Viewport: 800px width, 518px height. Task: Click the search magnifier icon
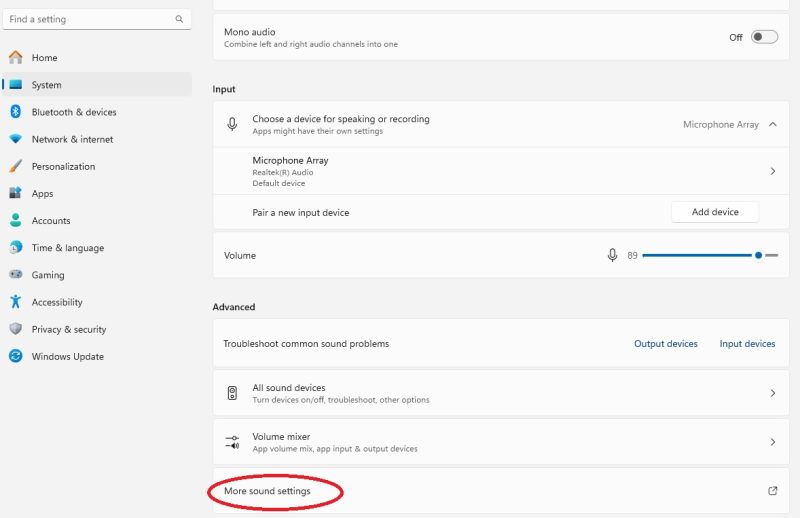pyautogui.click(x=179, y=19)
